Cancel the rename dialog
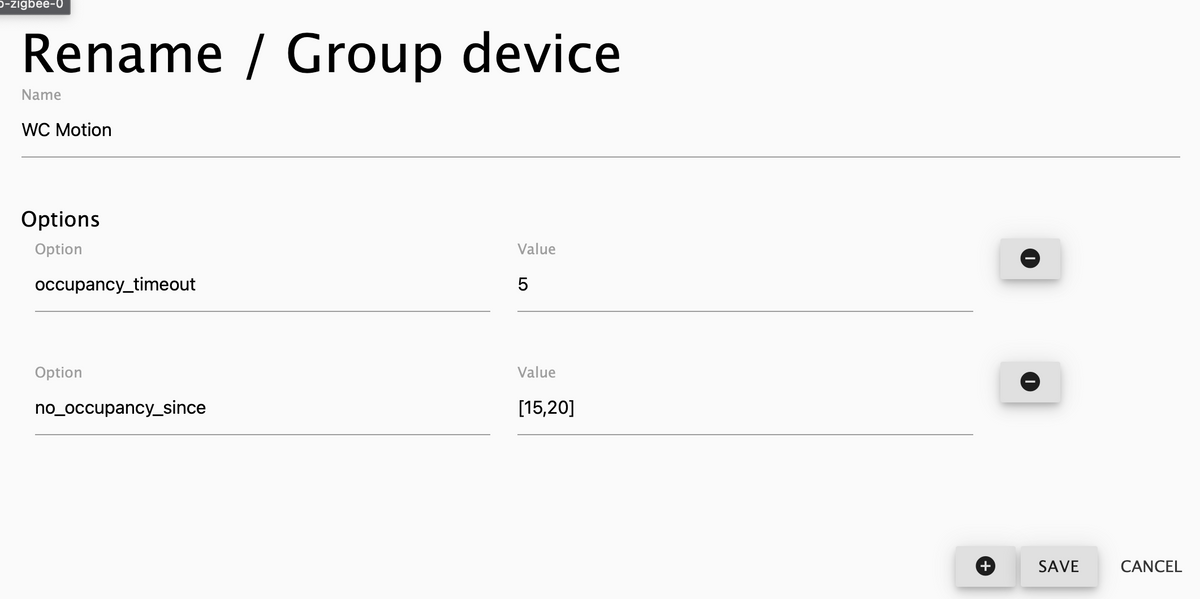Screen dimensions: 1200x599 pos(1151,566)
